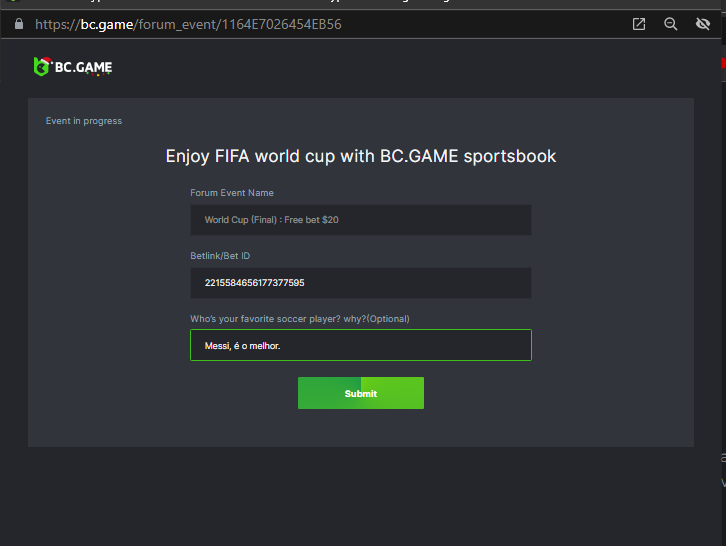Focus the Betlink/Bet ID input field
Screen dimensions: 726x546
(360, 283)
